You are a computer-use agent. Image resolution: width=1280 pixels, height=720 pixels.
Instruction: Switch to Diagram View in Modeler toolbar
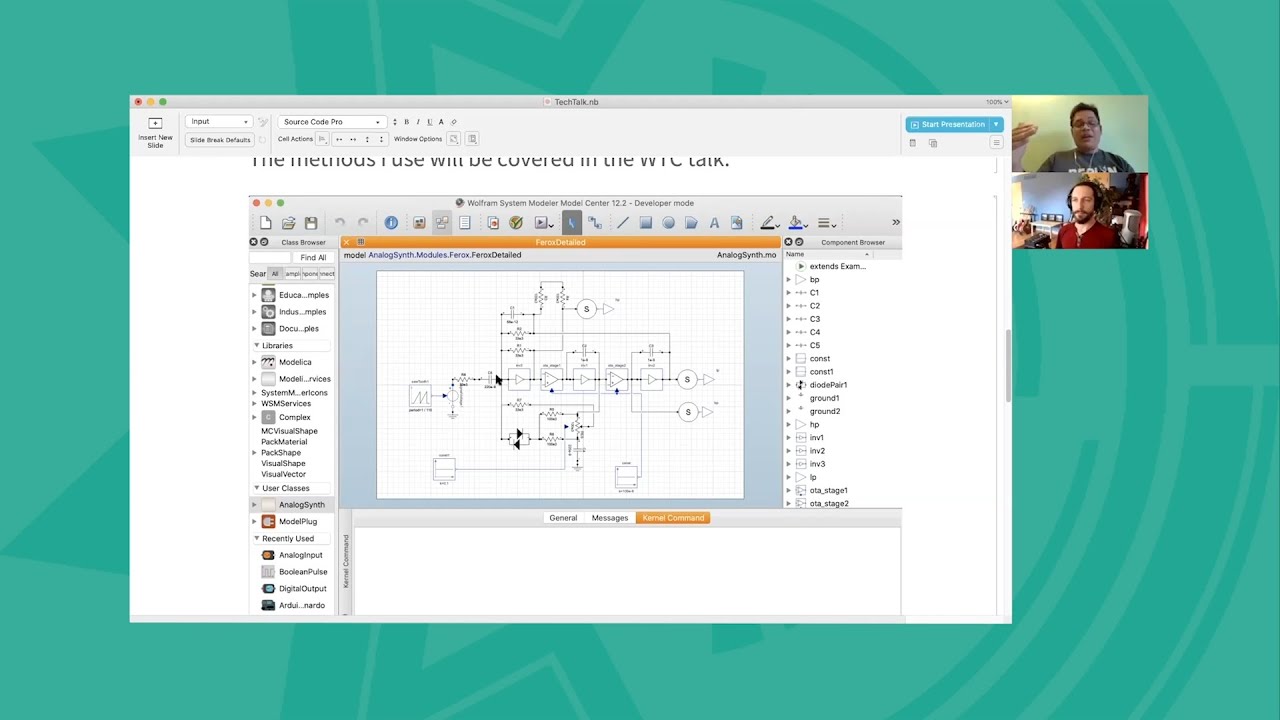[x=441, y=223]
